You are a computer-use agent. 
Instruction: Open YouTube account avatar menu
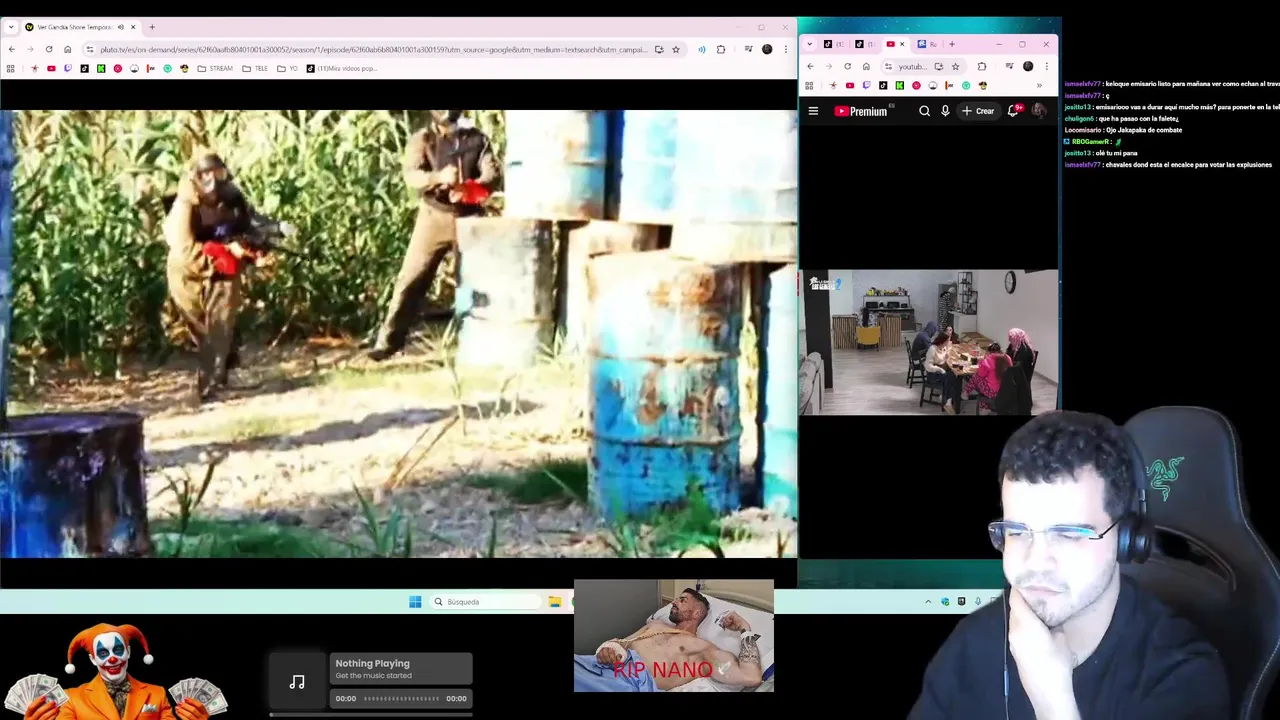(x=1039, y=111)
